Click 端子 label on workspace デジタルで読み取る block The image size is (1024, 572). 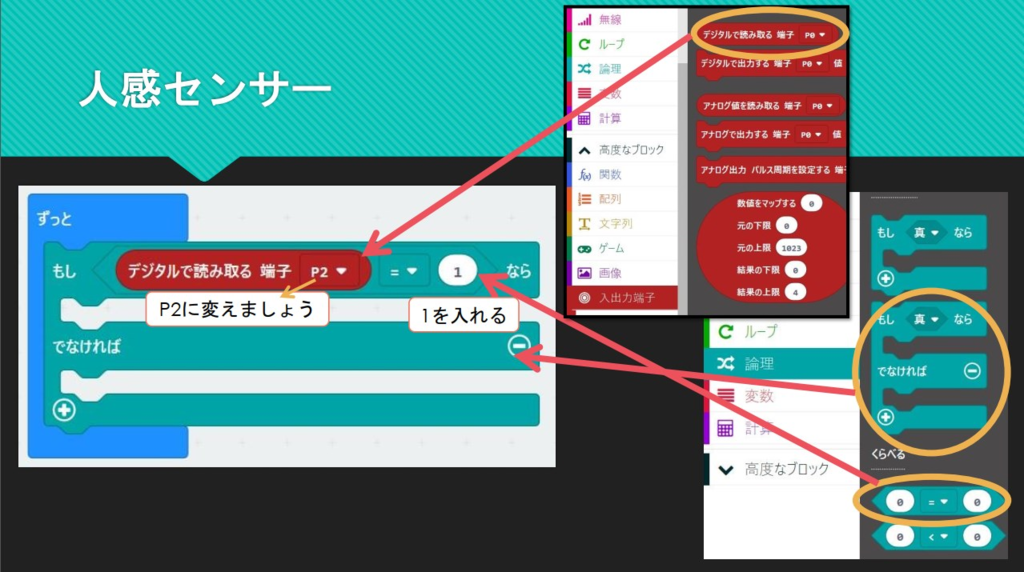pos(276,272)
